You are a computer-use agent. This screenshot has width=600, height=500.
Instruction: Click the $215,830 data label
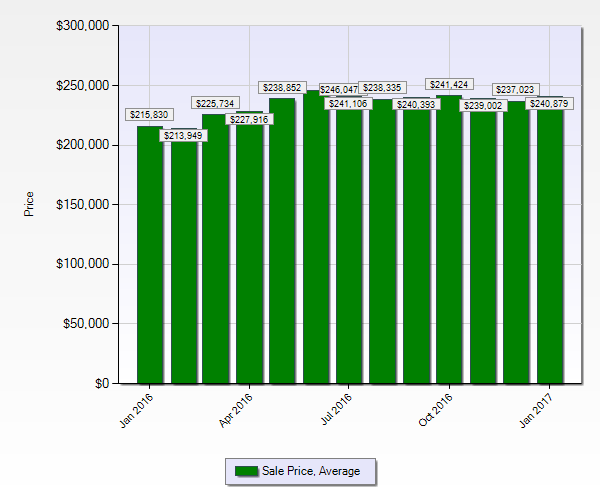pyautogui.click(x=149, y=115)
